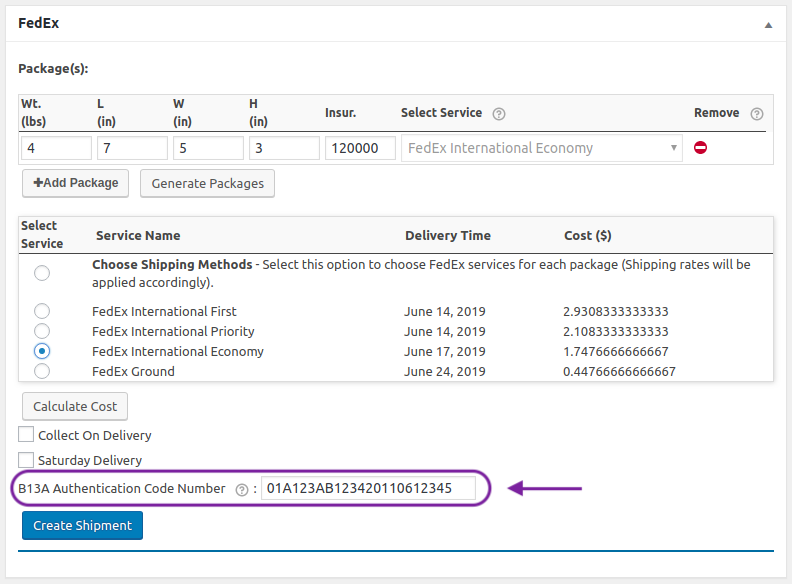The height and width of the screenshot is (584, 792).
Task: Click the FedEx International First service name
Action: (x=164, y=311)
